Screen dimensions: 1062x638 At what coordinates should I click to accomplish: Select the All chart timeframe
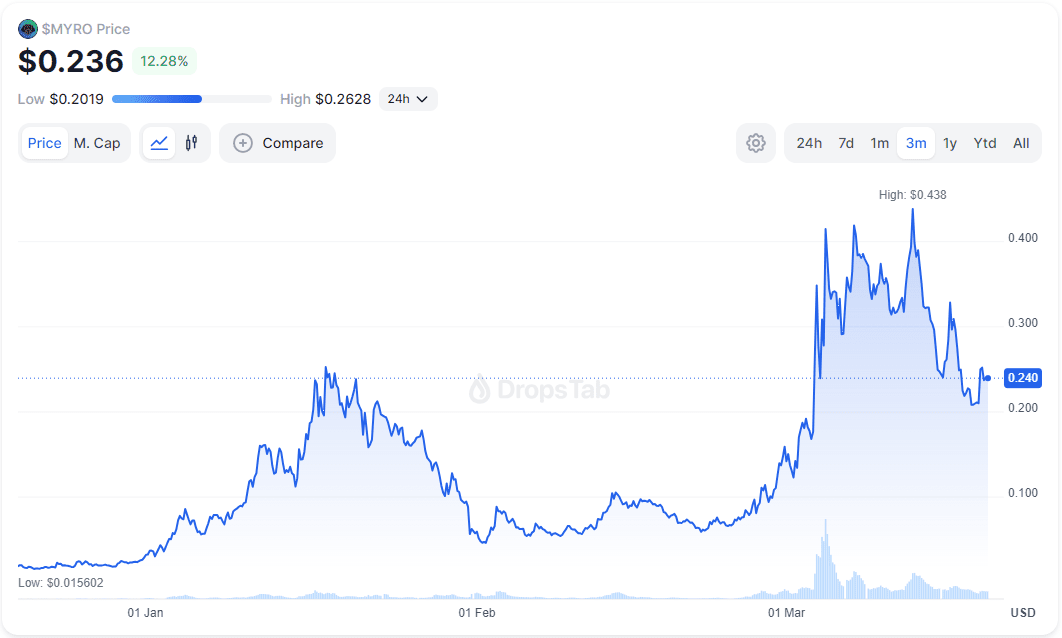pos(1021,143)
